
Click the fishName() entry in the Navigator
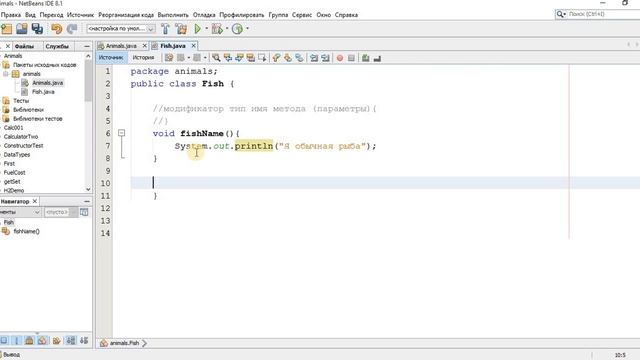tap(26, 231)
